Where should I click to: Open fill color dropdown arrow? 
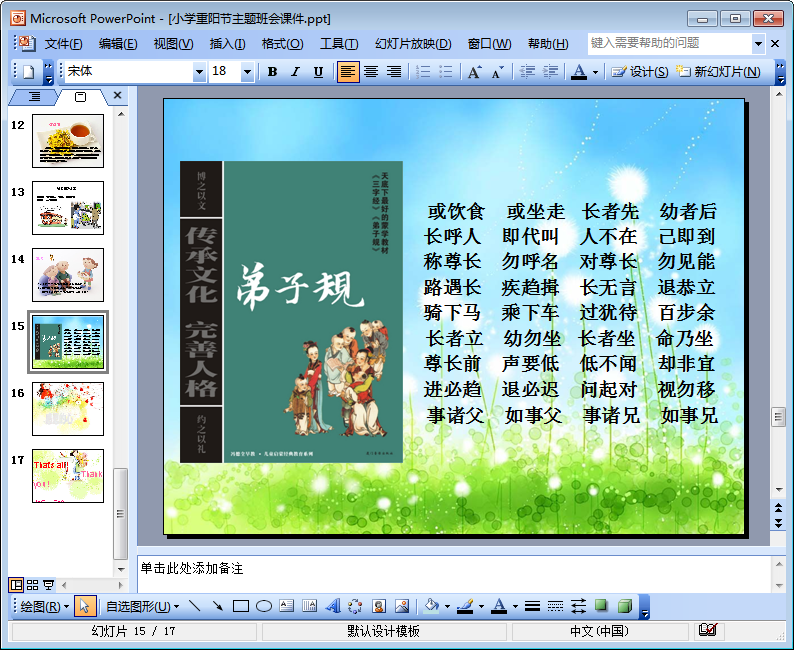tap(448, 606)
